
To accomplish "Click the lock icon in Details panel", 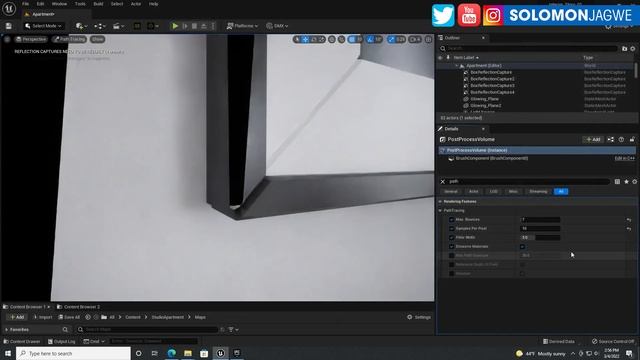I will pos(632,140).
